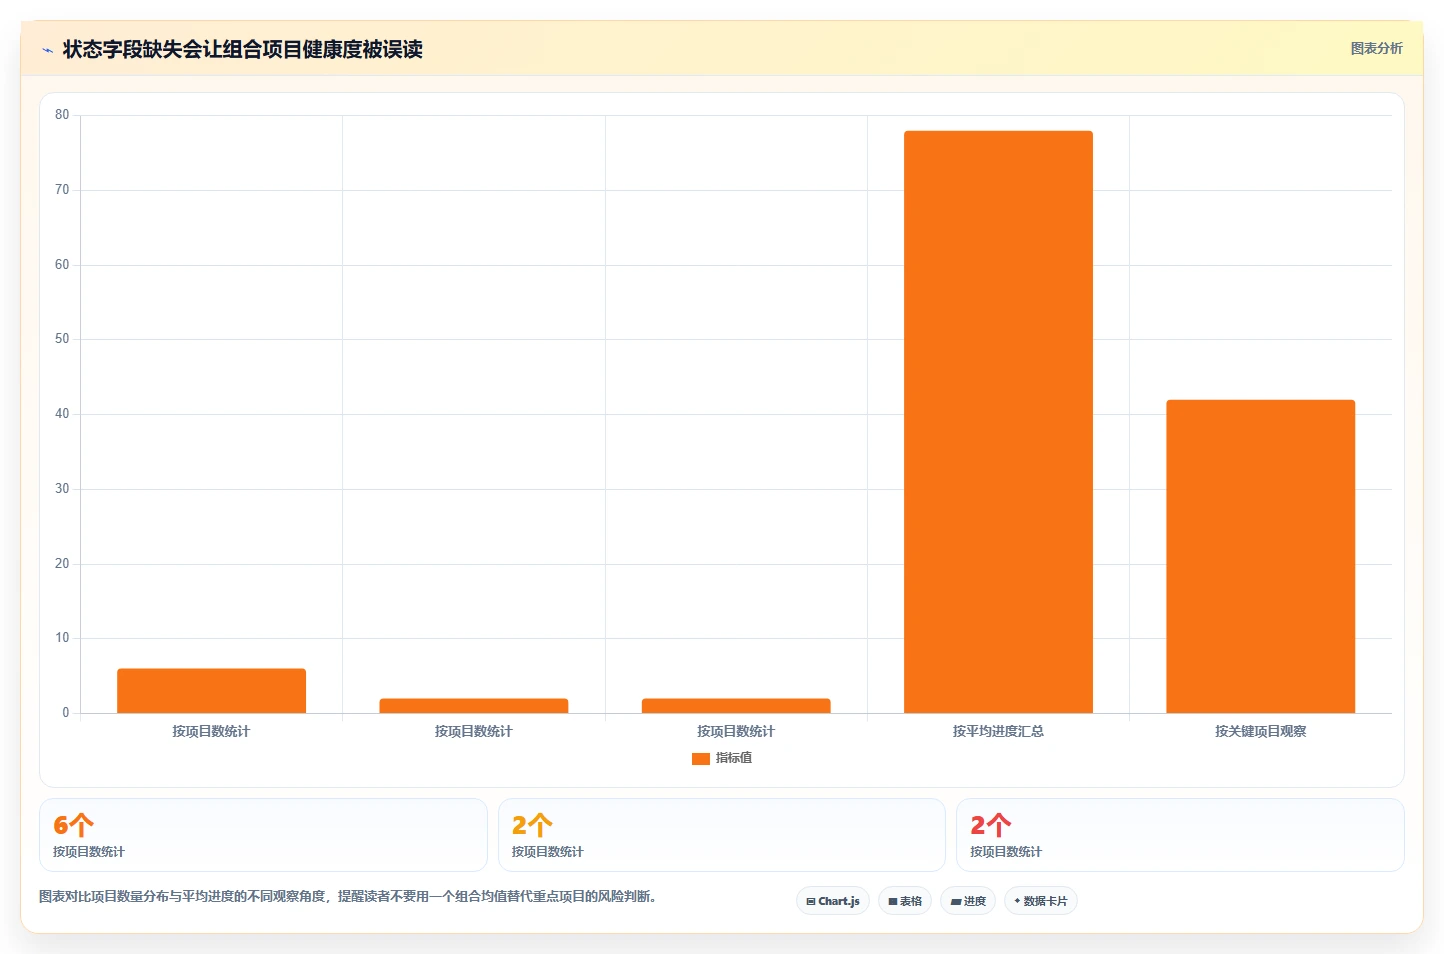Click the orange legend swatch for 指标值

tap(701, 759)
